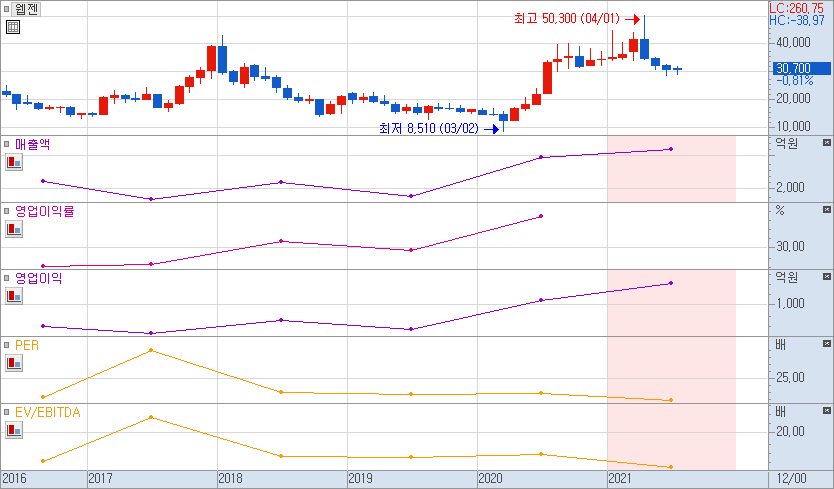This screenshot has width=834, height=489.
Task: Click the 최저 8,510 (03/02) annotation
Action: [429, 128]
